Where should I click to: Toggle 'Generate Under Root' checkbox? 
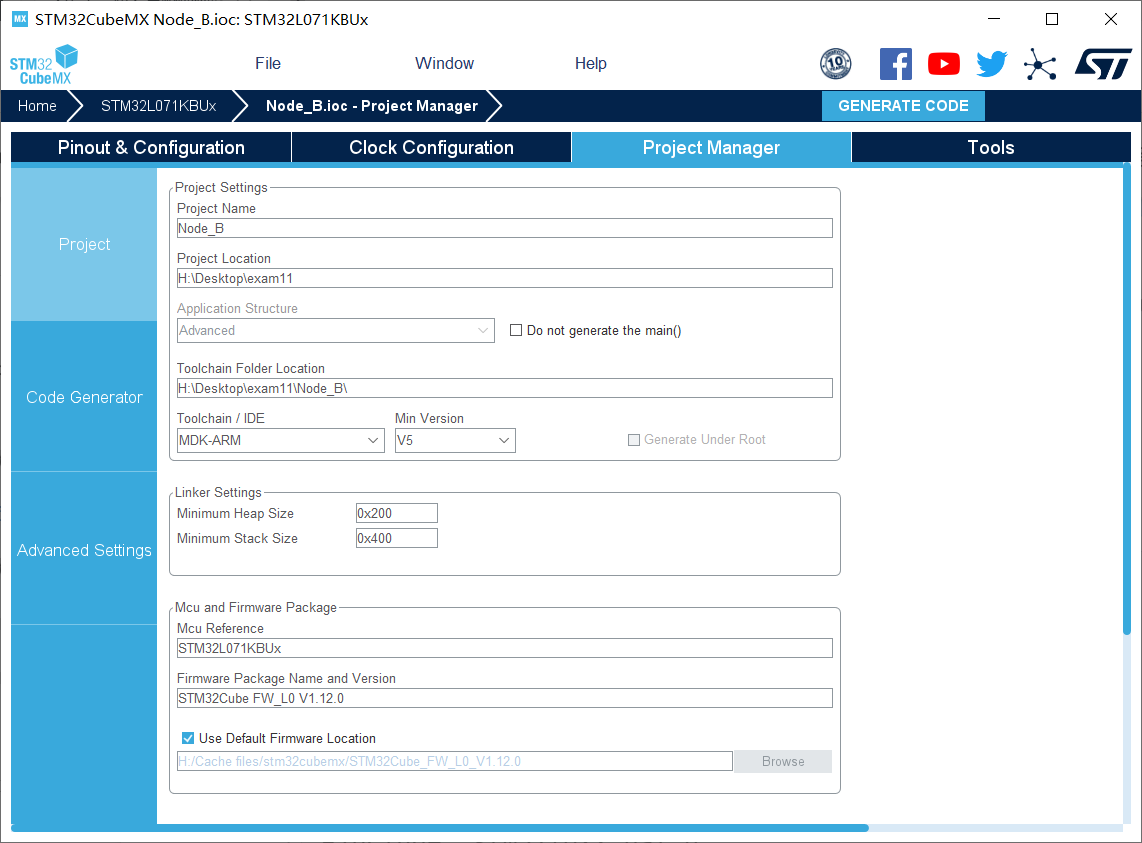[x=634, y=439]
